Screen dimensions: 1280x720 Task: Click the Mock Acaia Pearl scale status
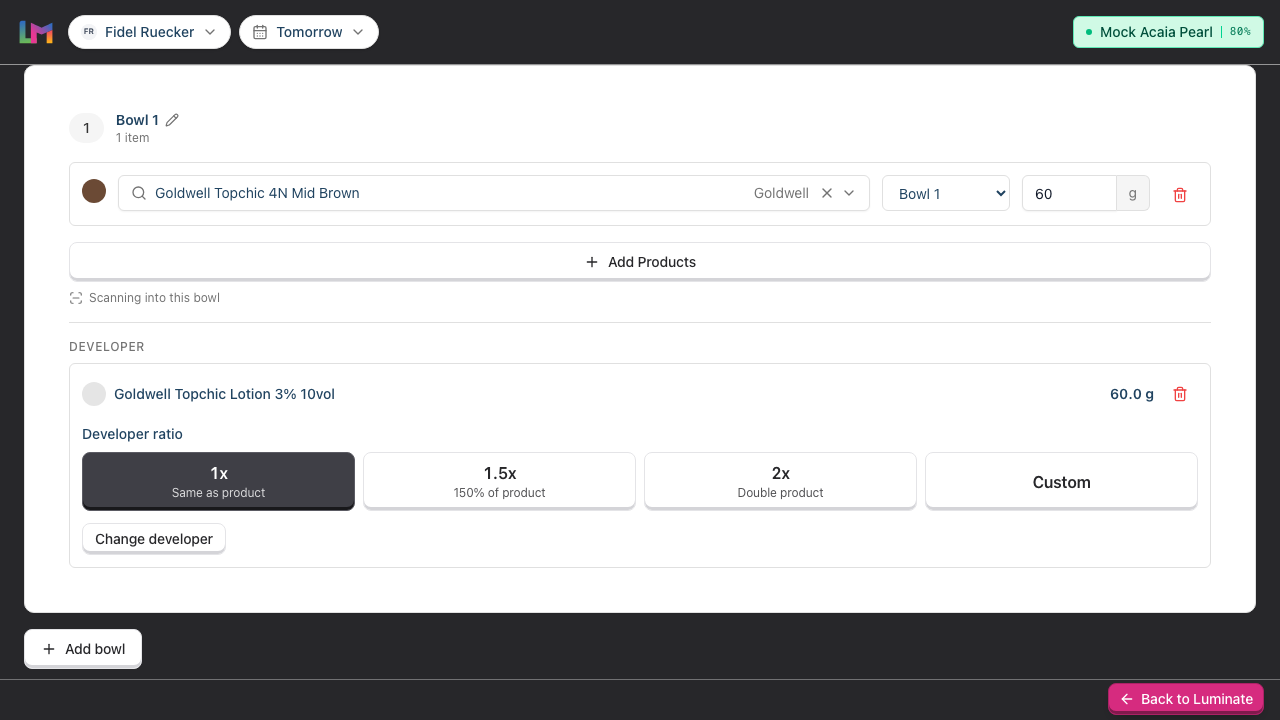tap(1168, 32)
